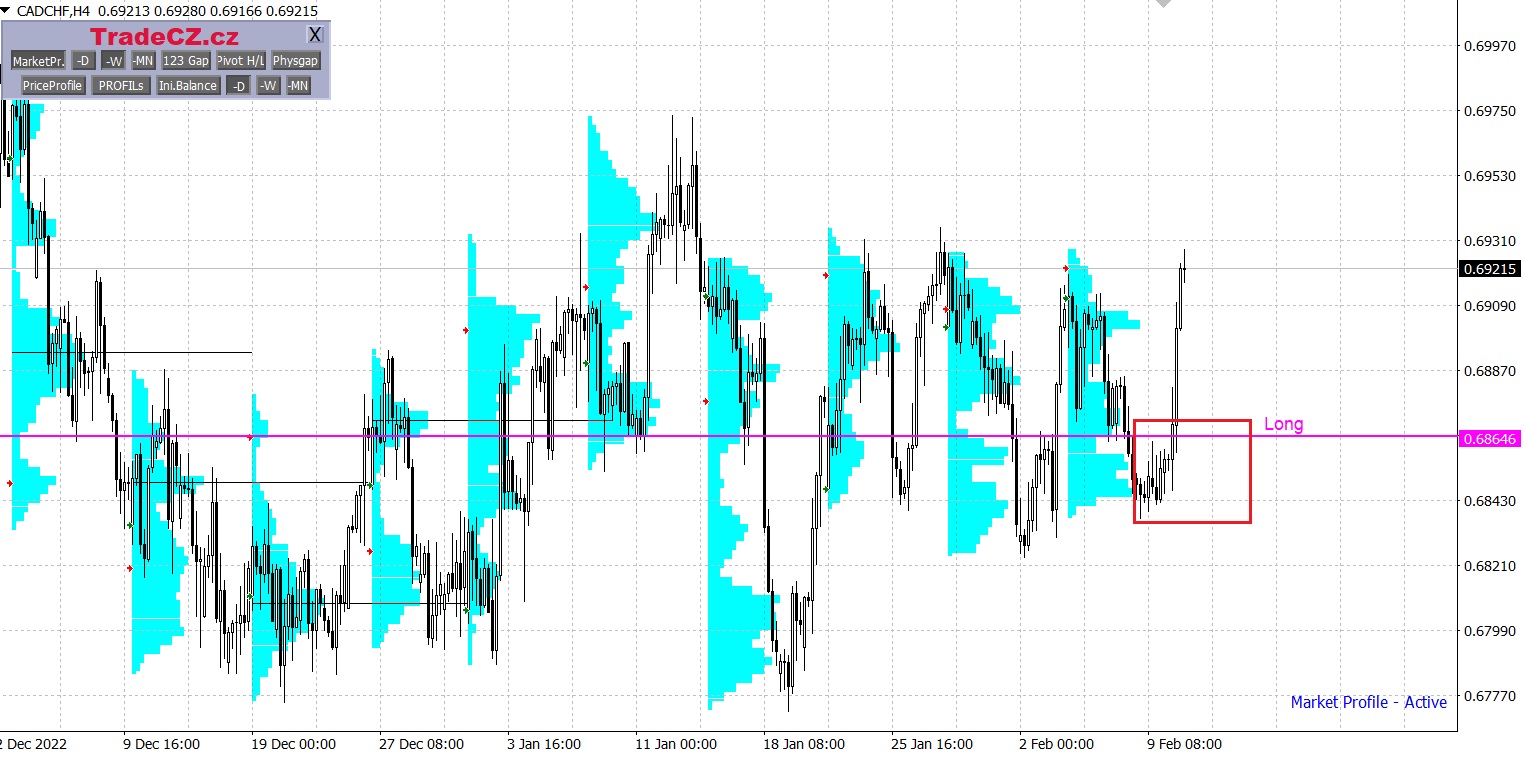
Task: Toggle Initial Balance daily -D button
Action: (x=238, y=86)
